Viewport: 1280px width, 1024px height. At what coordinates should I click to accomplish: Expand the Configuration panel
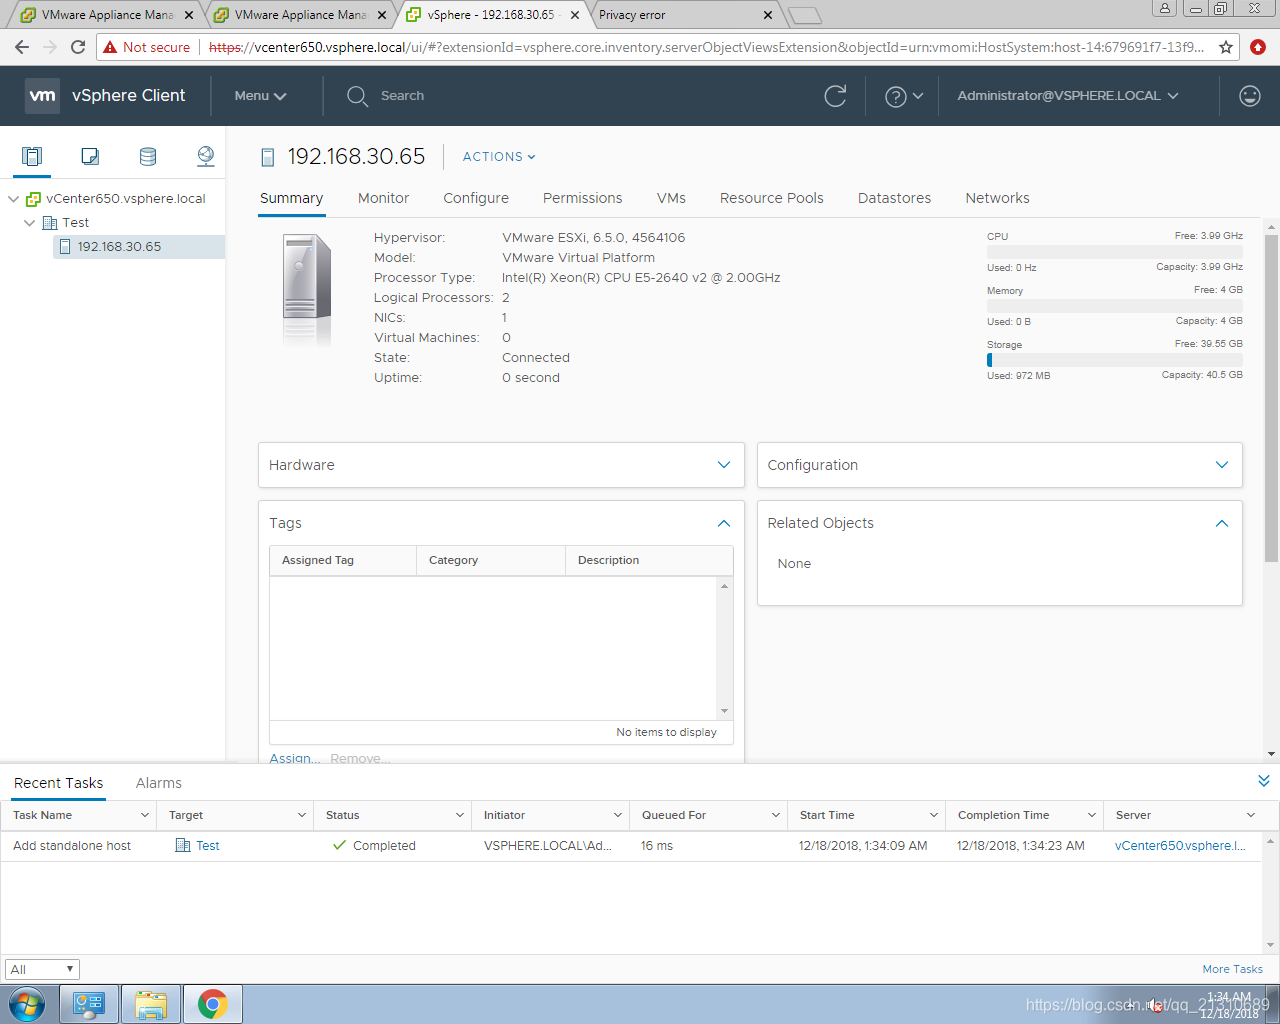pos(1221,465)
